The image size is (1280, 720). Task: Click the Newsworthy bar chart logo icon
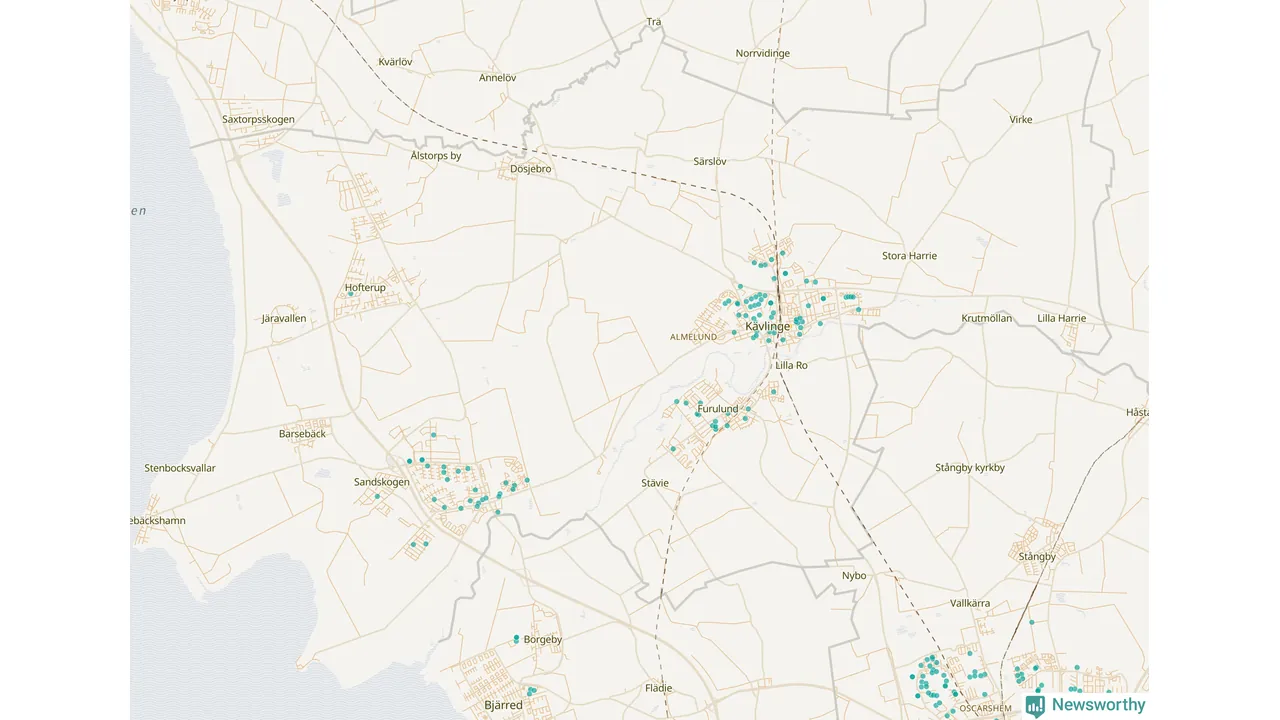[x=1035, y=705]
